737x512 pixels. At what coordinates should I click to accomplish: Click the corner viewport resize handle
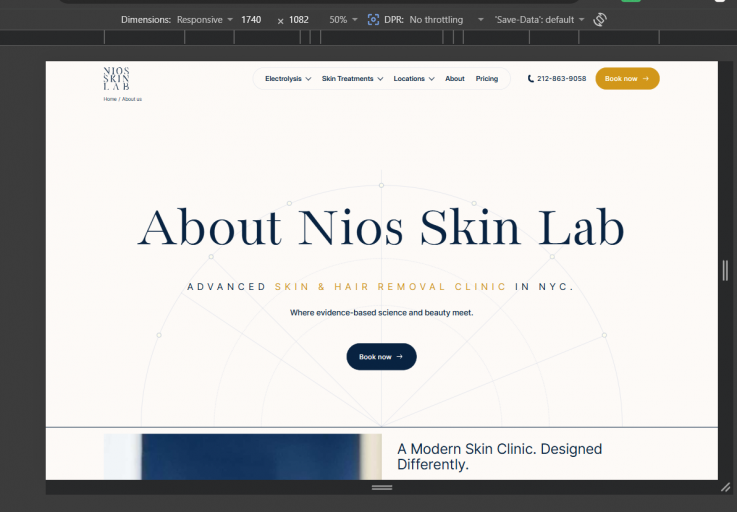[x=726, y=488]
